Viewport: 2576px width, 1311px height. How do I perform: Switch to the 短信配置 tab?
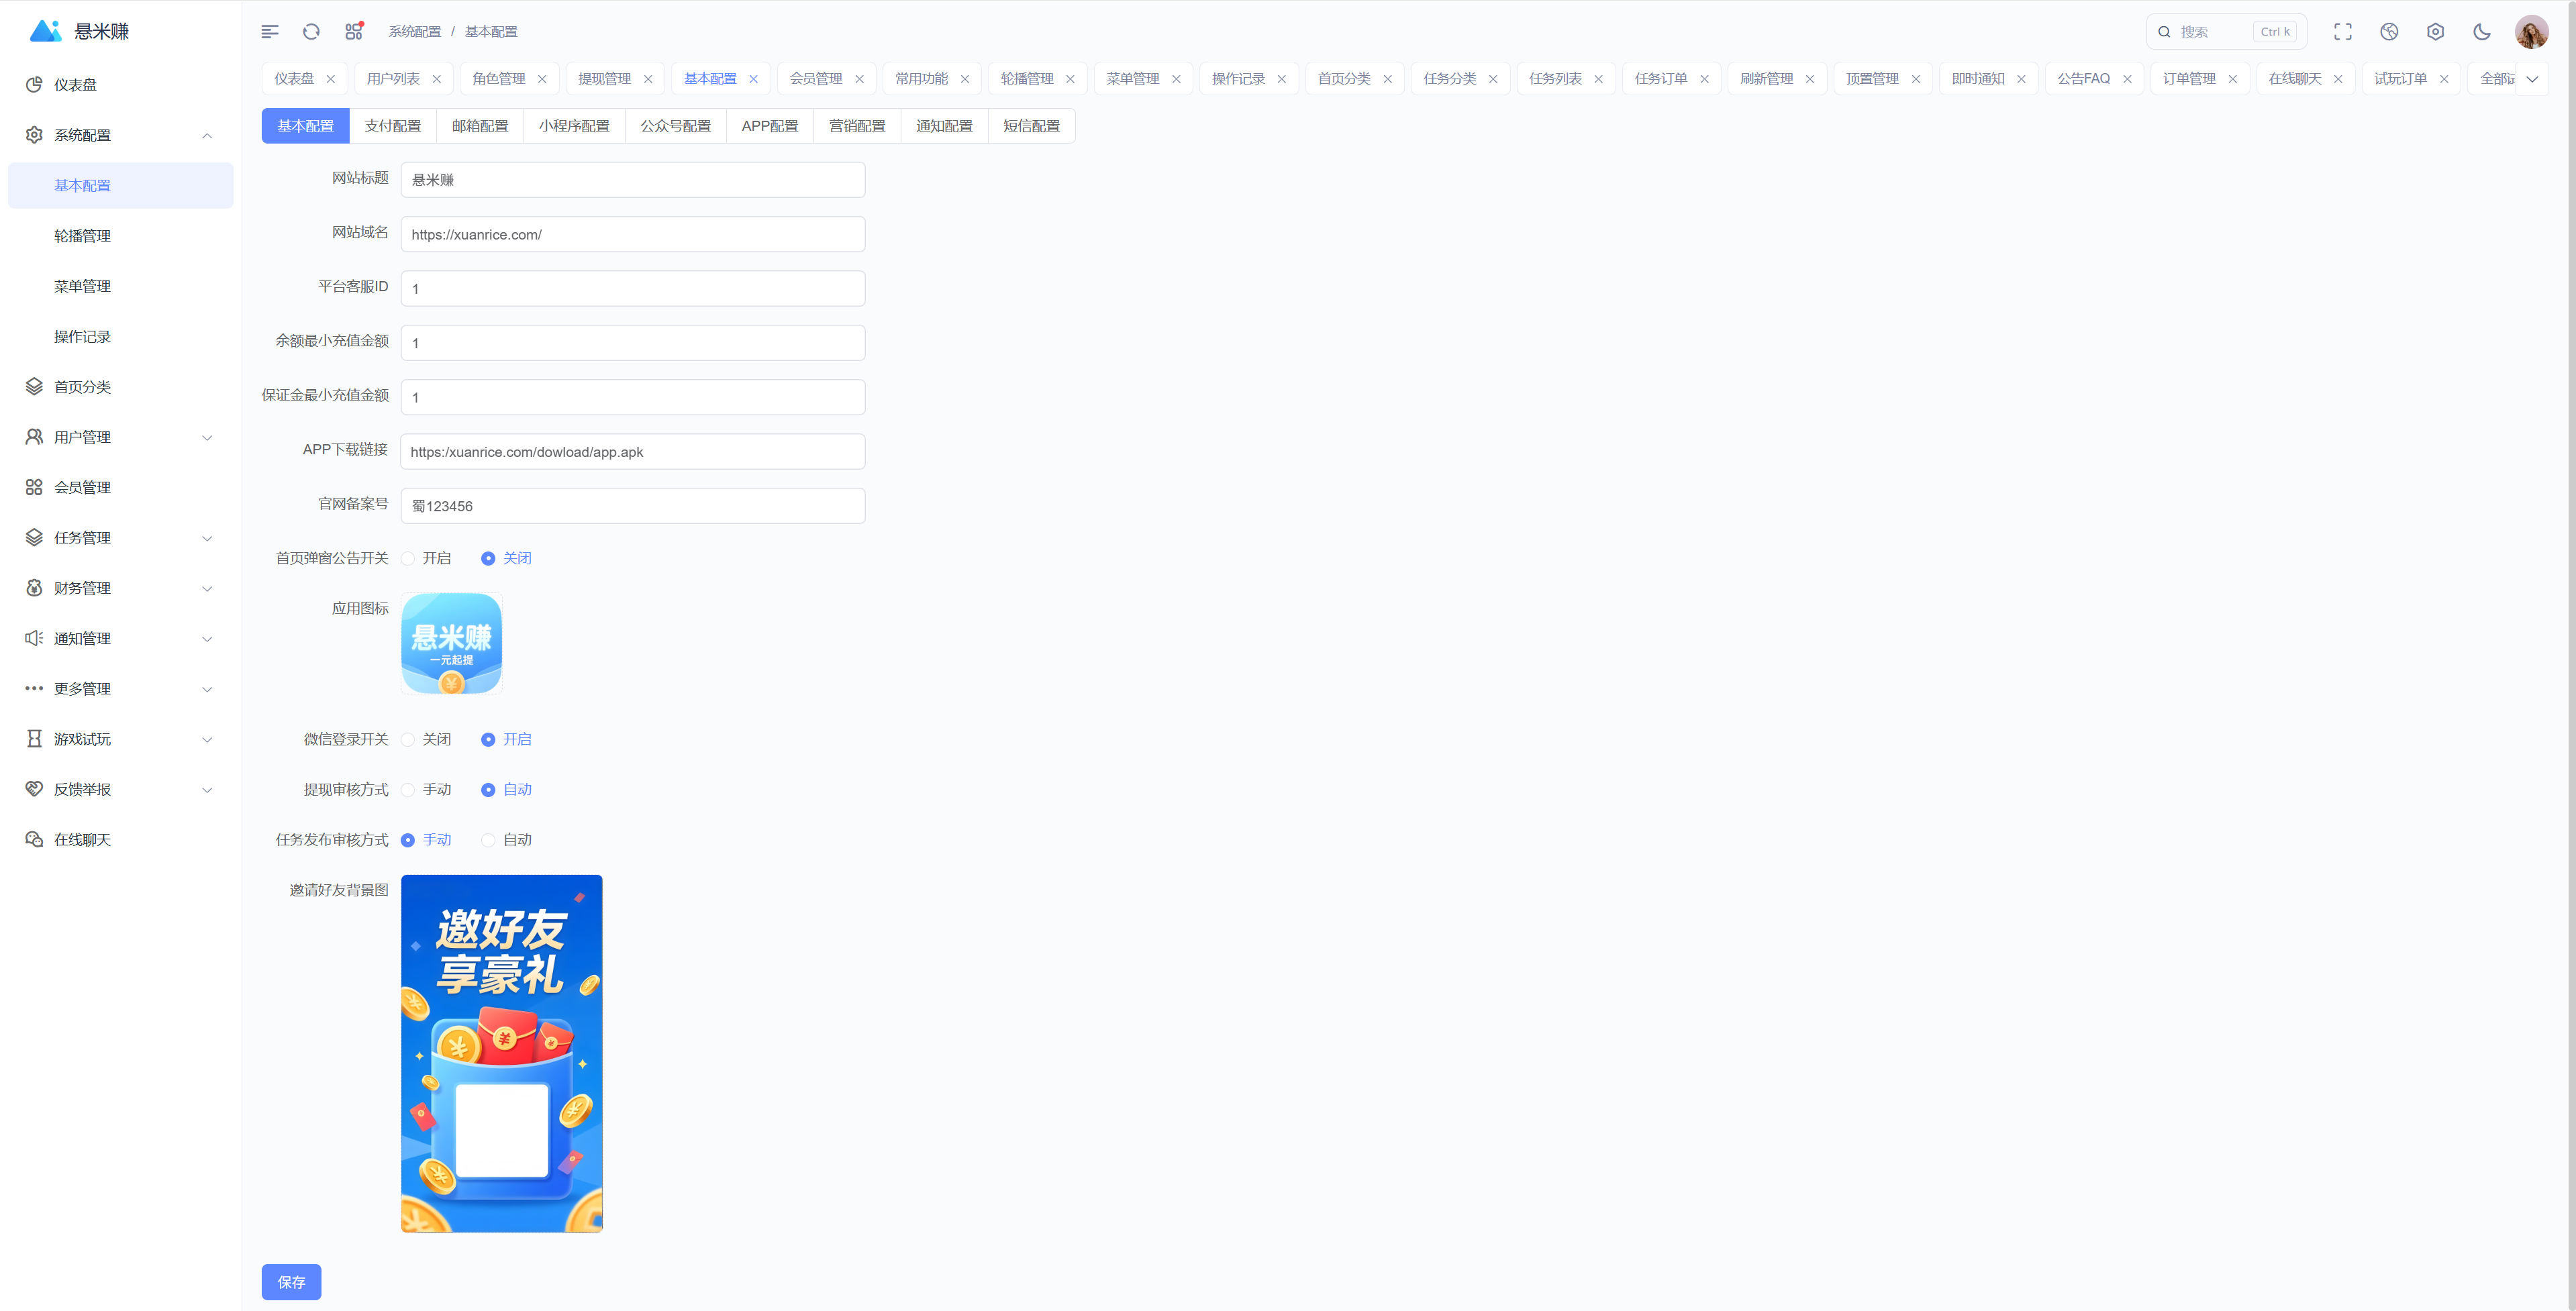pyautogui.click(x=1031, y=126)
